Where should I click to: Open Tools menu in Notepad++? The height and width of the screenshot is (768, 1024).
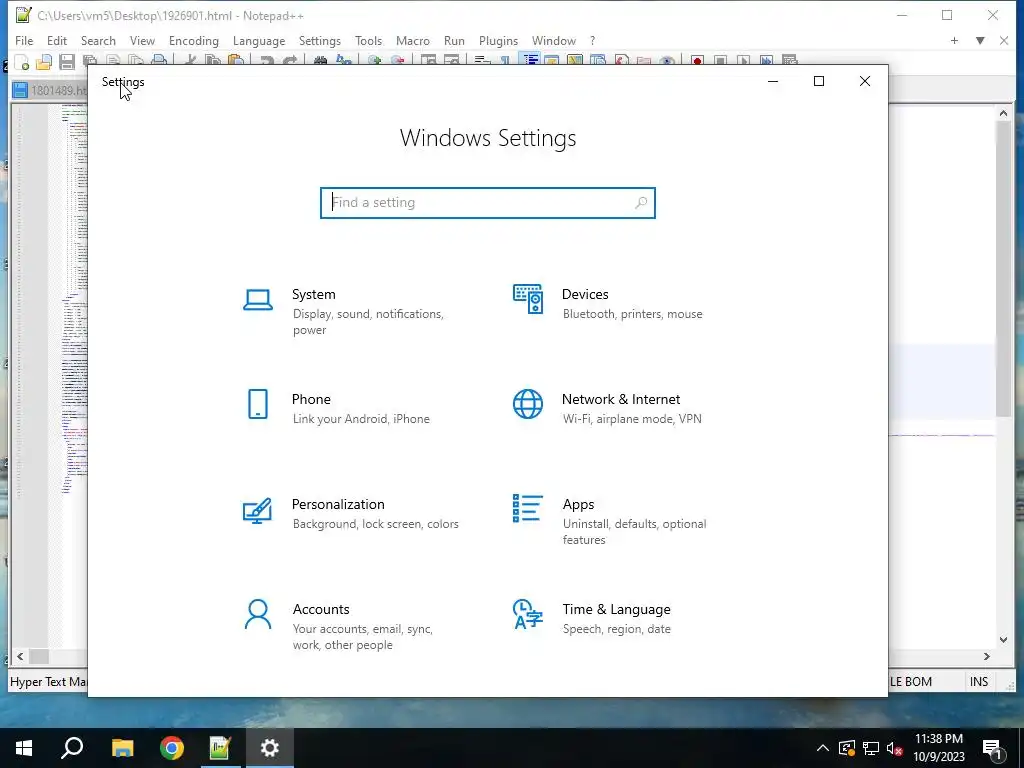(368, 40)
